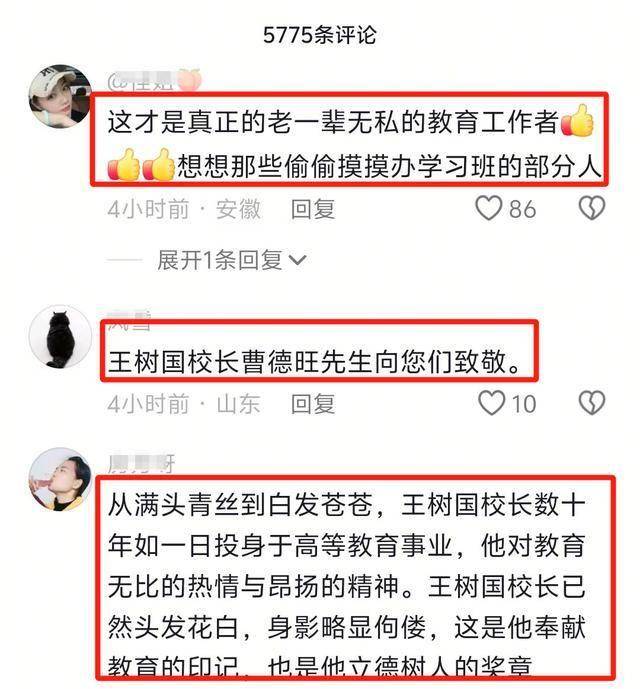Click the 5775条评论 header
This screenshot has height=689, width=640.
pyautogui.click(x=320, y=34)
